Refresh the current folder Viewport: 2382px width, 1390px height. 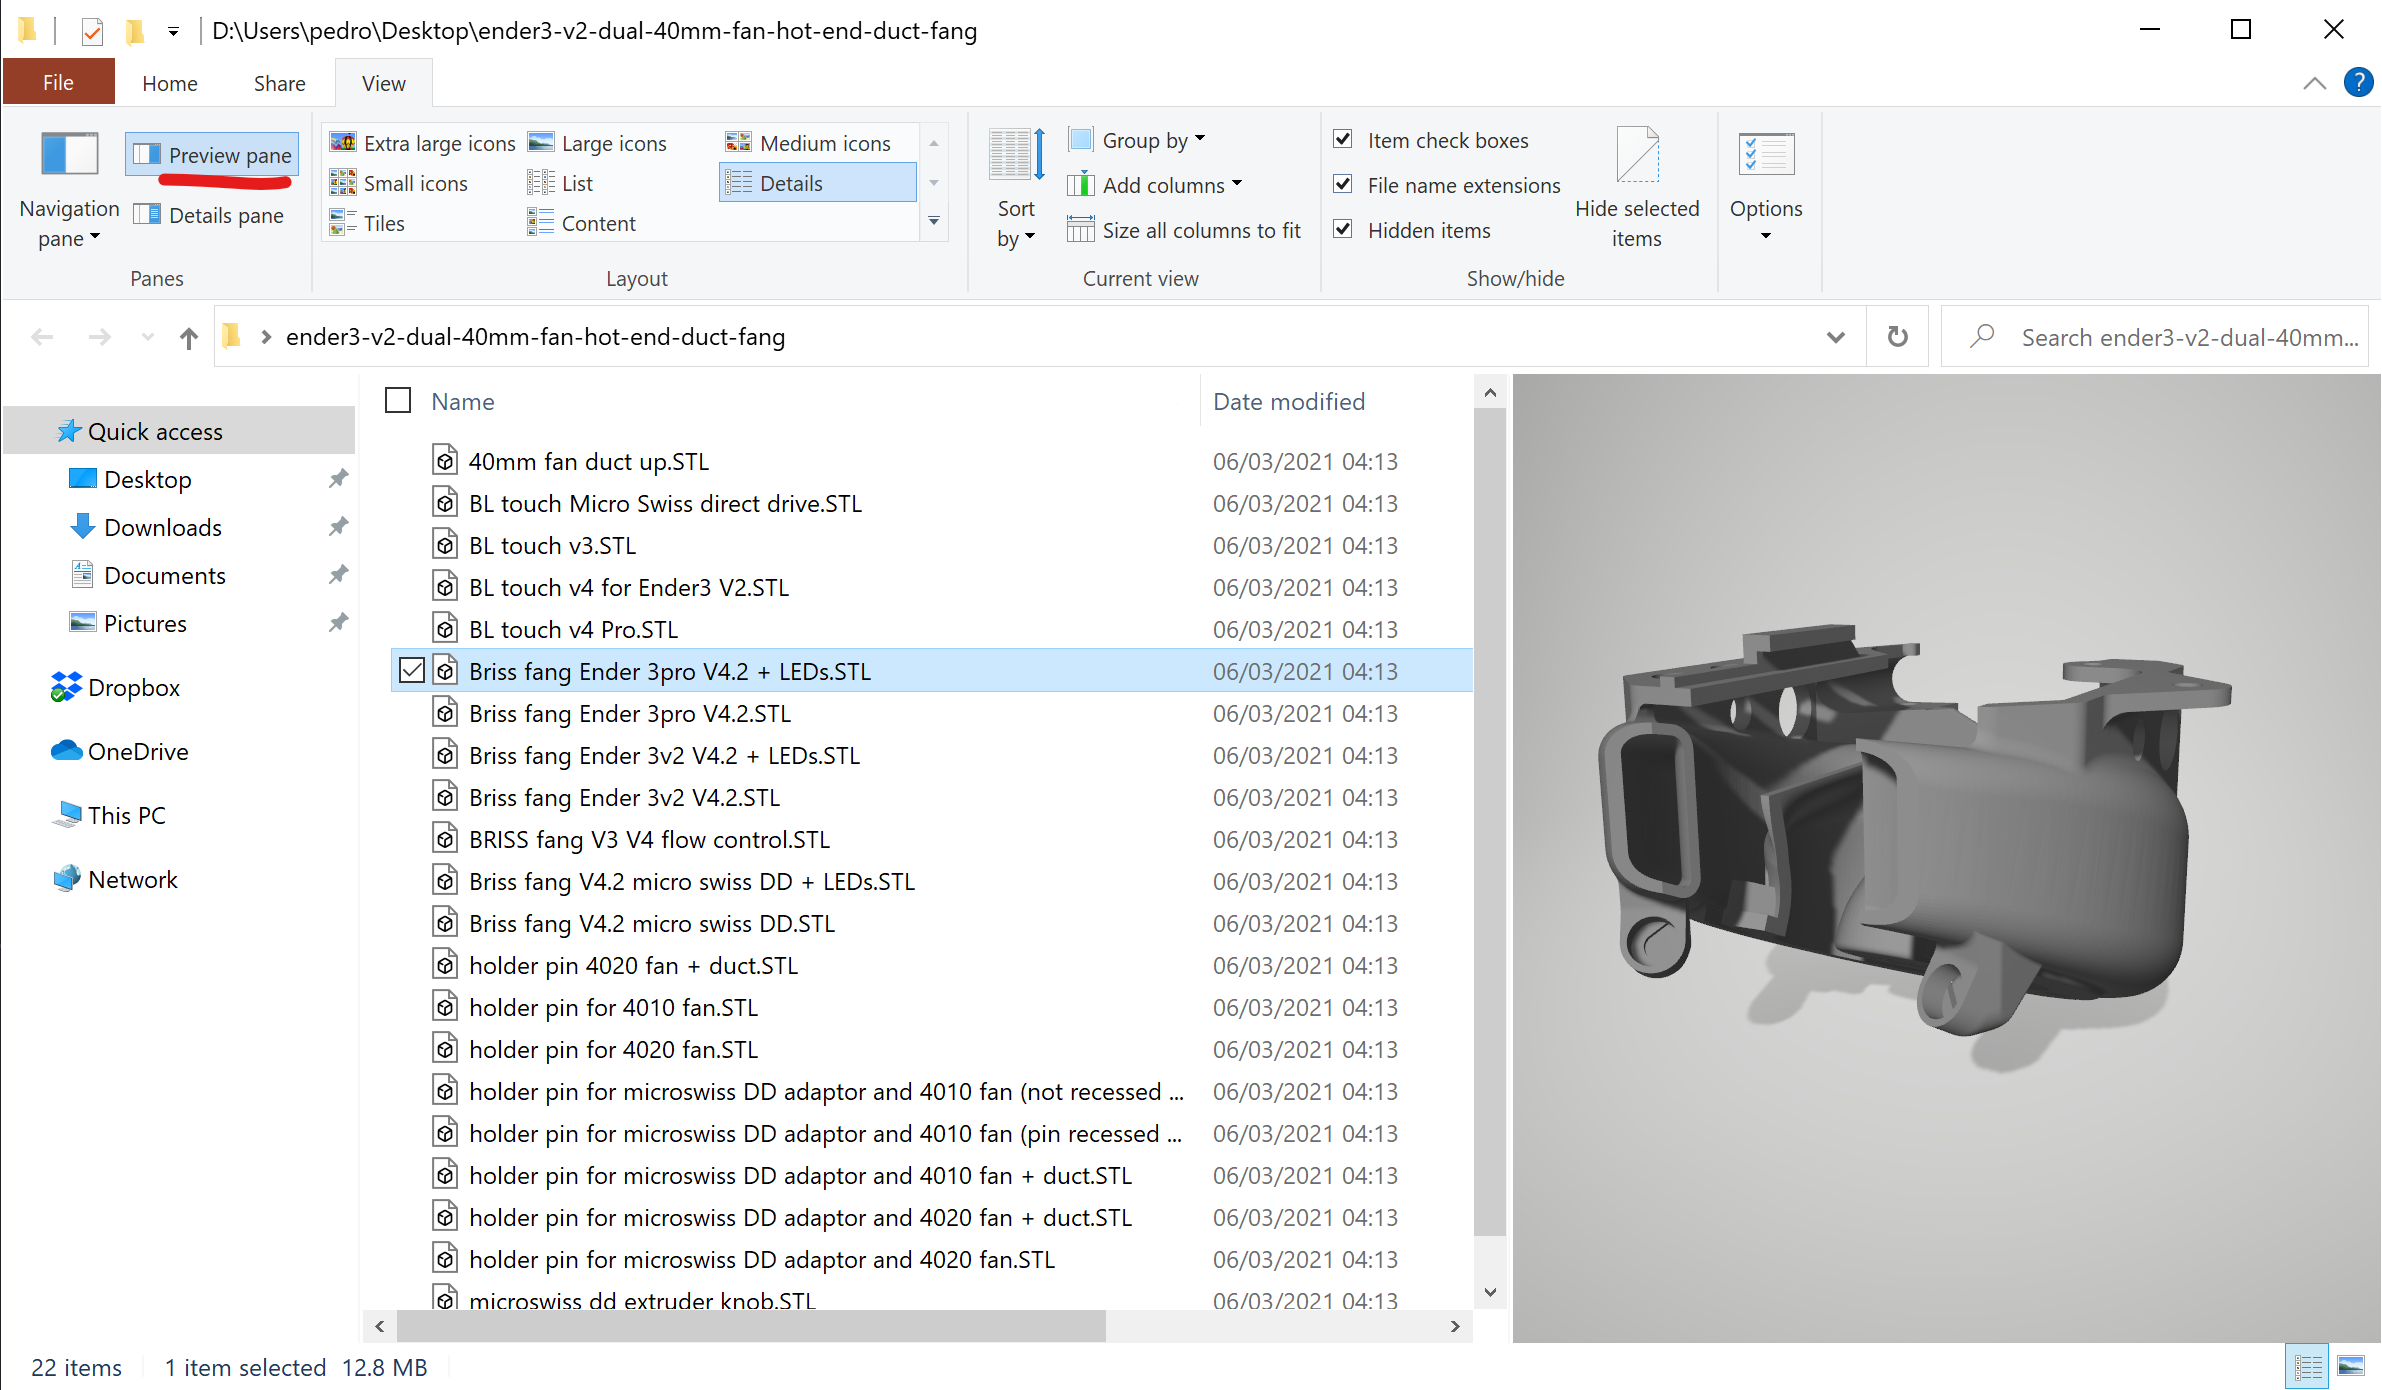1897,337
